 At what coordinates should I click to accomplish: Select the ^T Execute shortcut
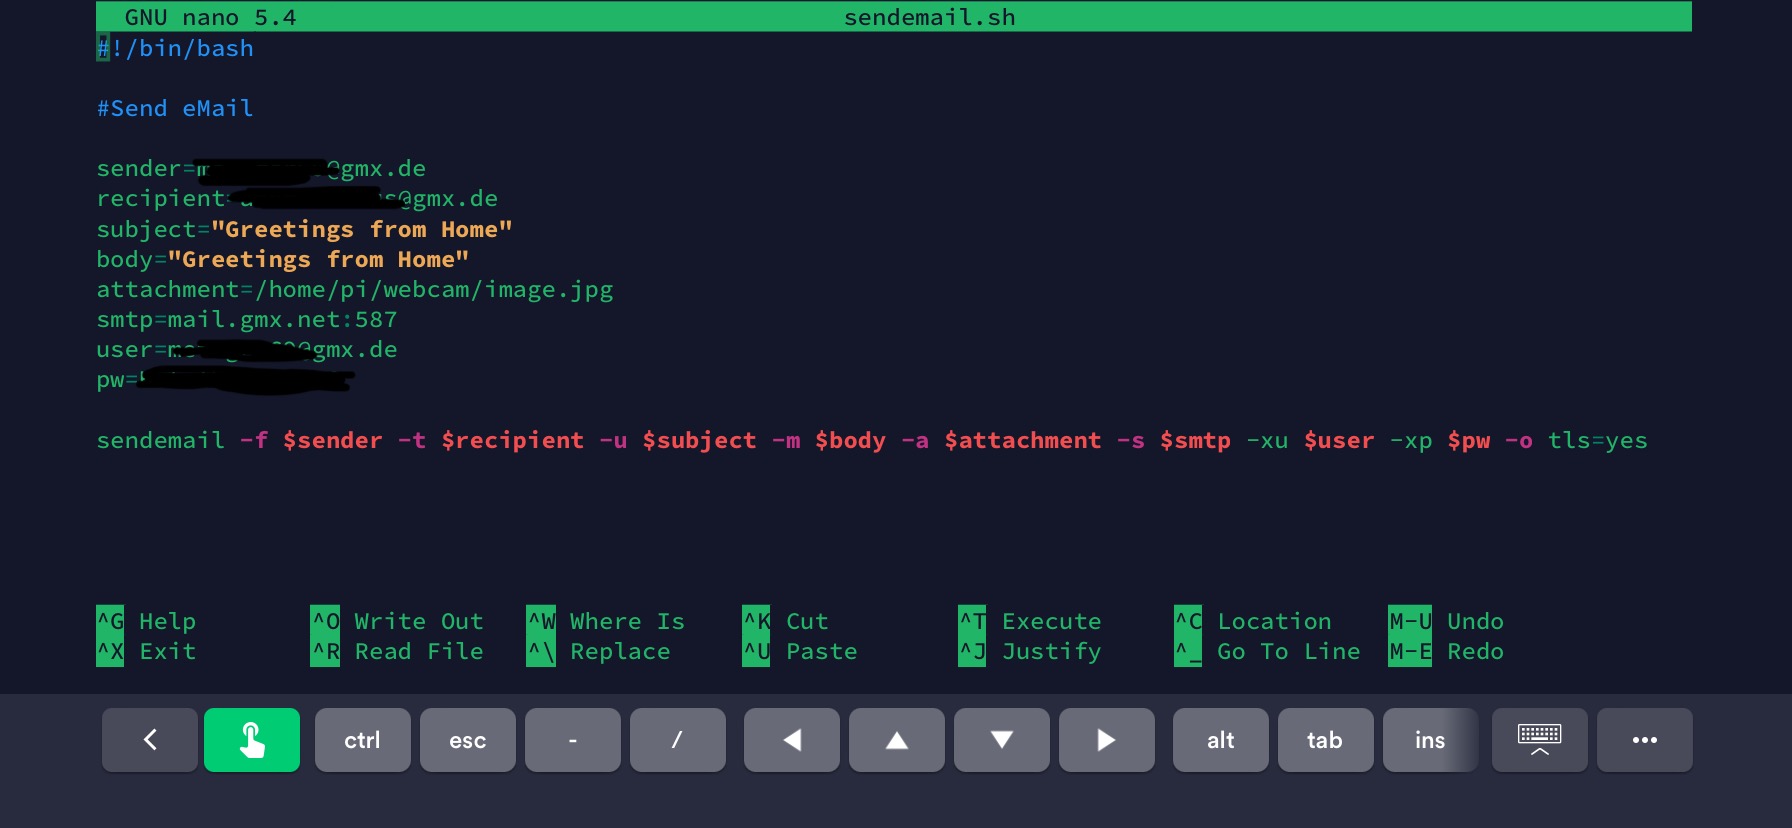(1030, 621)
